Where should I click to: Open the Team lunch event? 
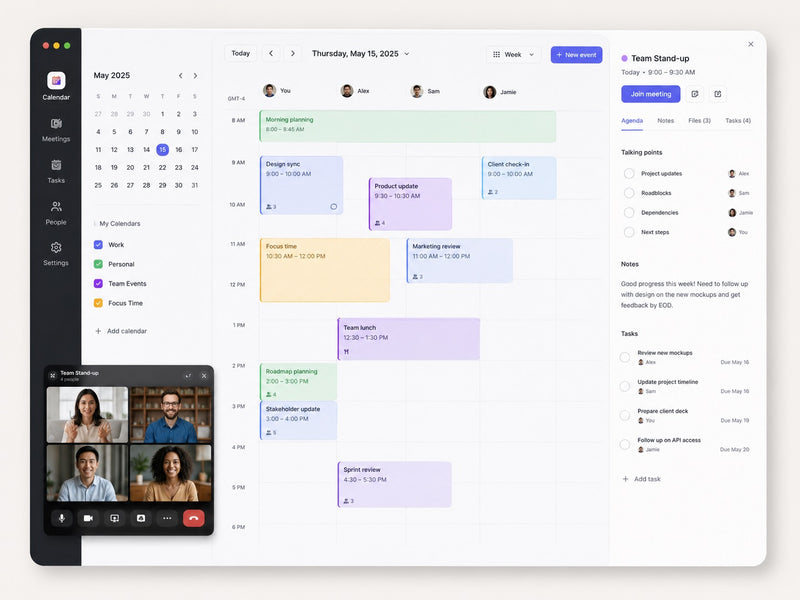[x=409, y=339]
